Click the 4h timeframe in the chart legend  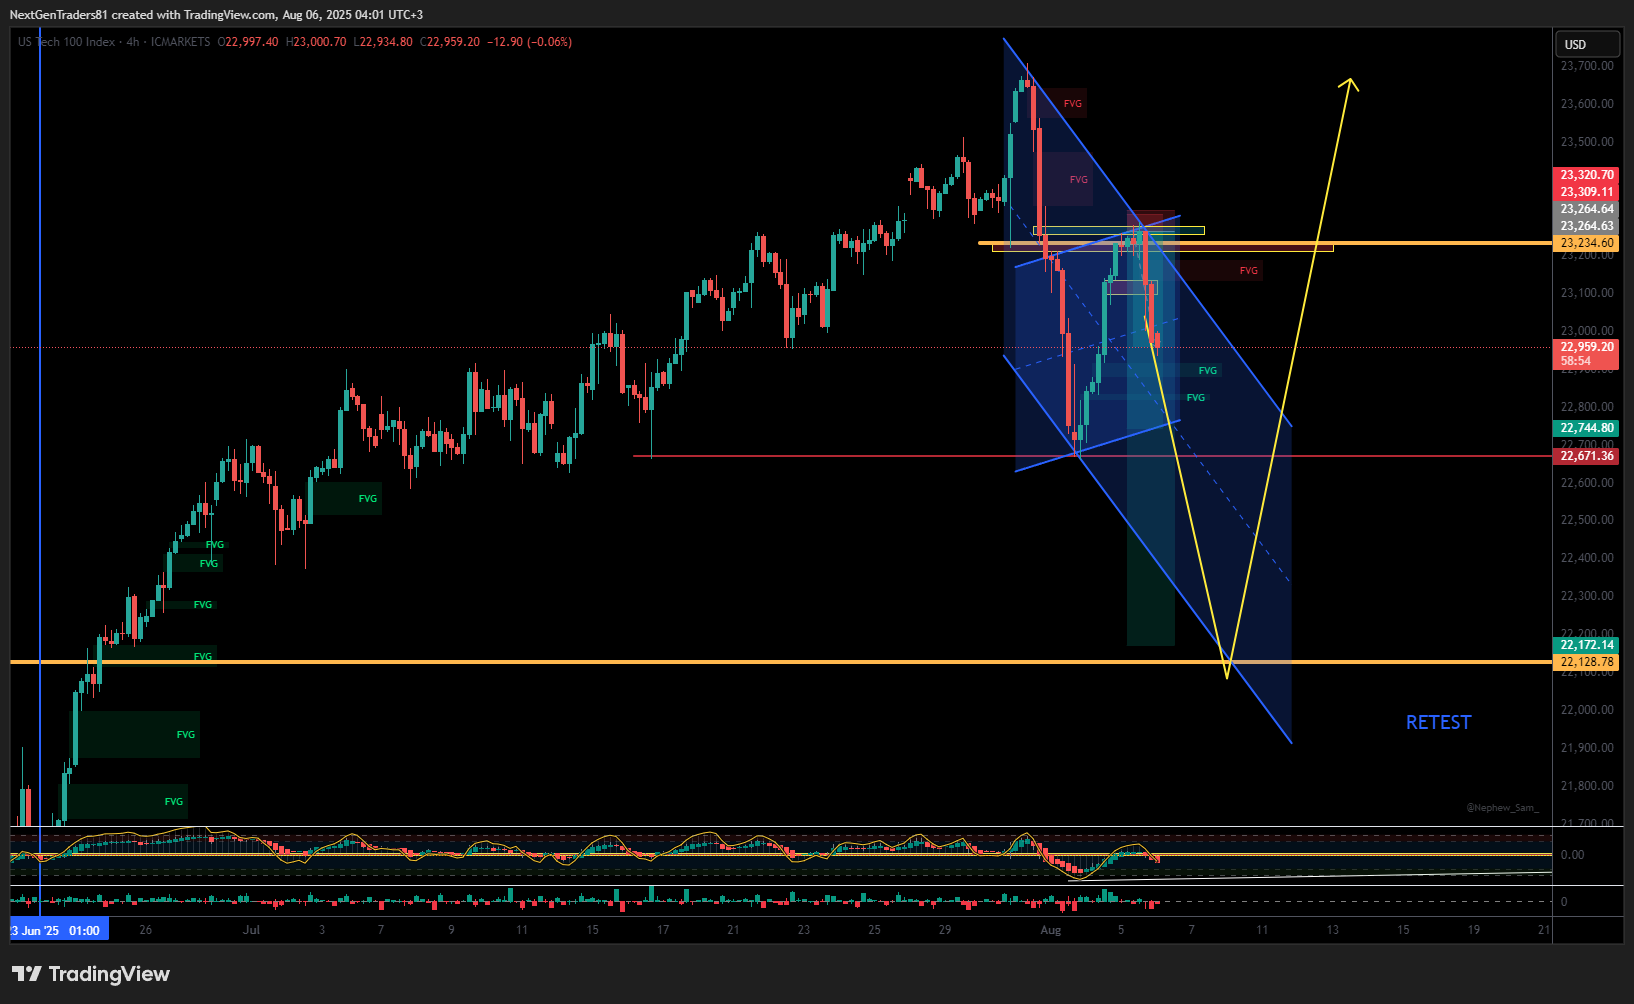133,42
